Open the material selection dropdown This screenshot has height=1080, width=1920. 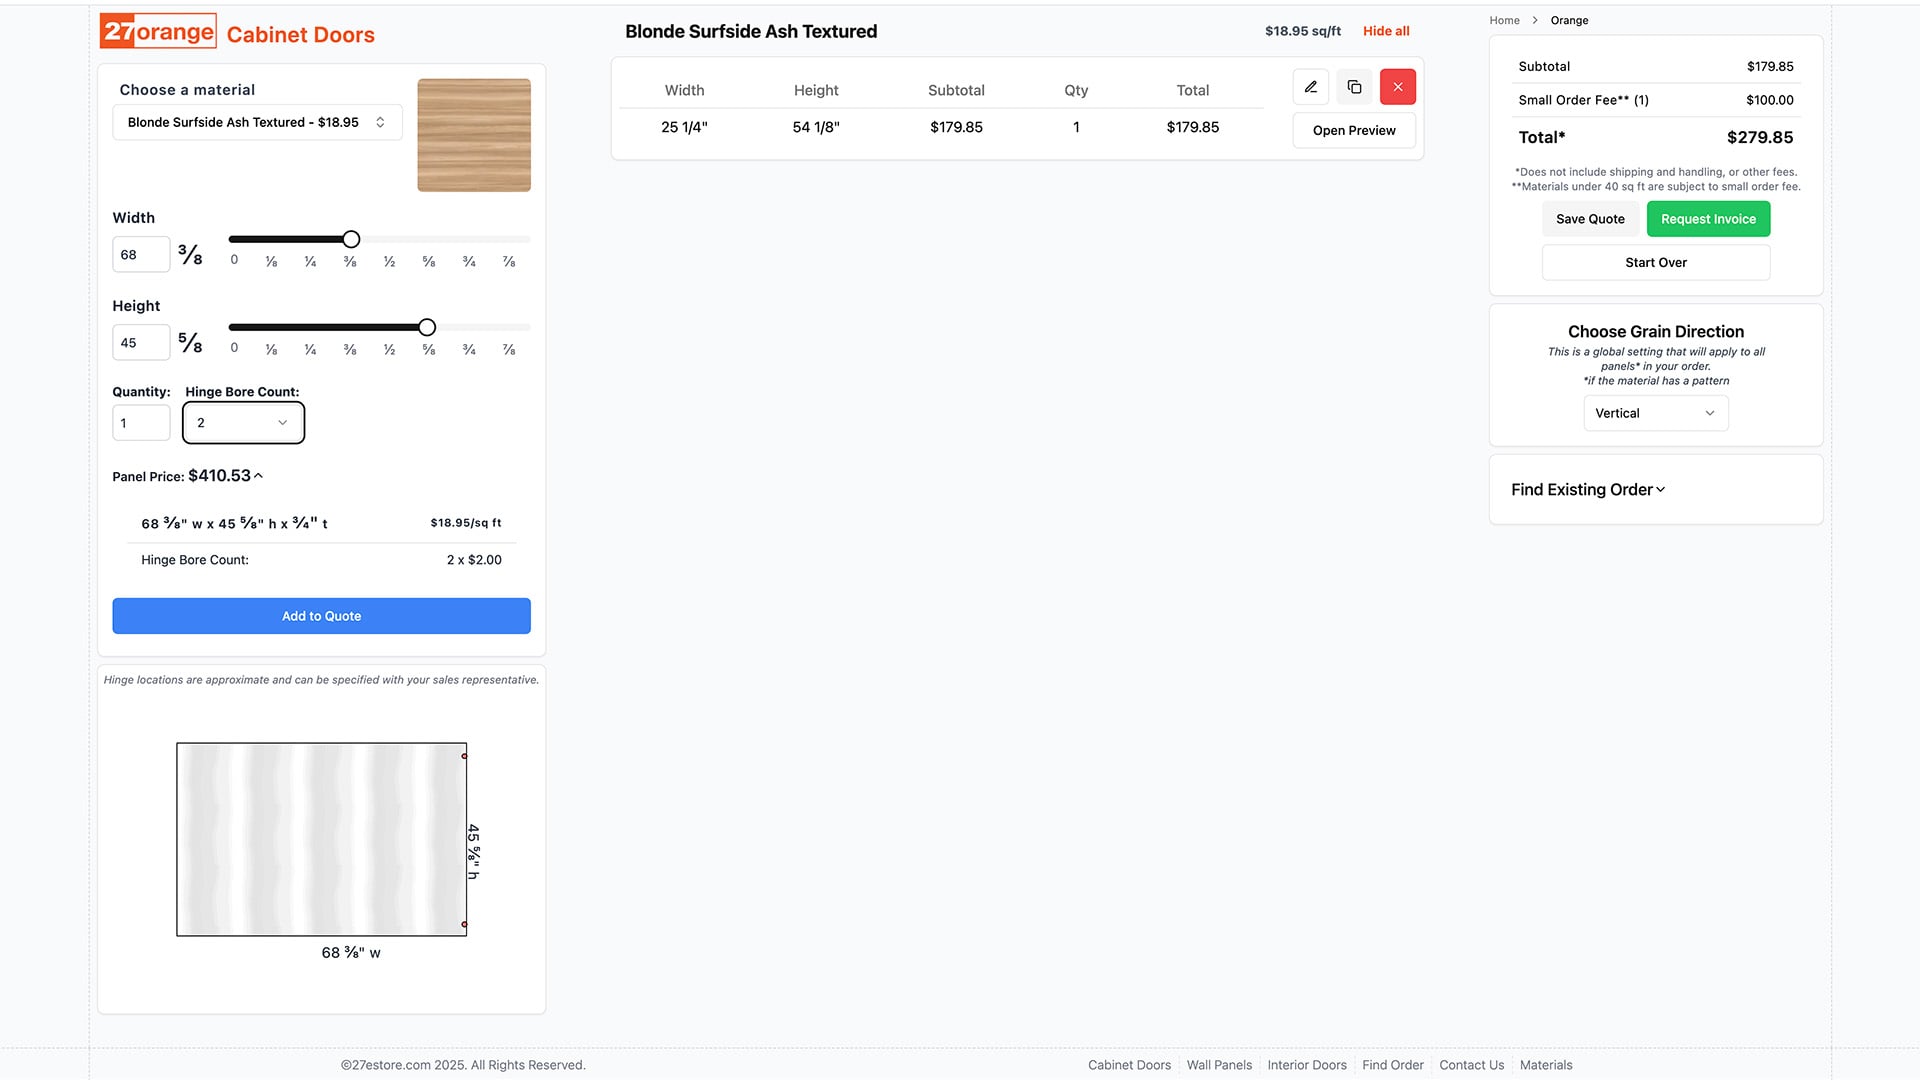coord(257,122)
